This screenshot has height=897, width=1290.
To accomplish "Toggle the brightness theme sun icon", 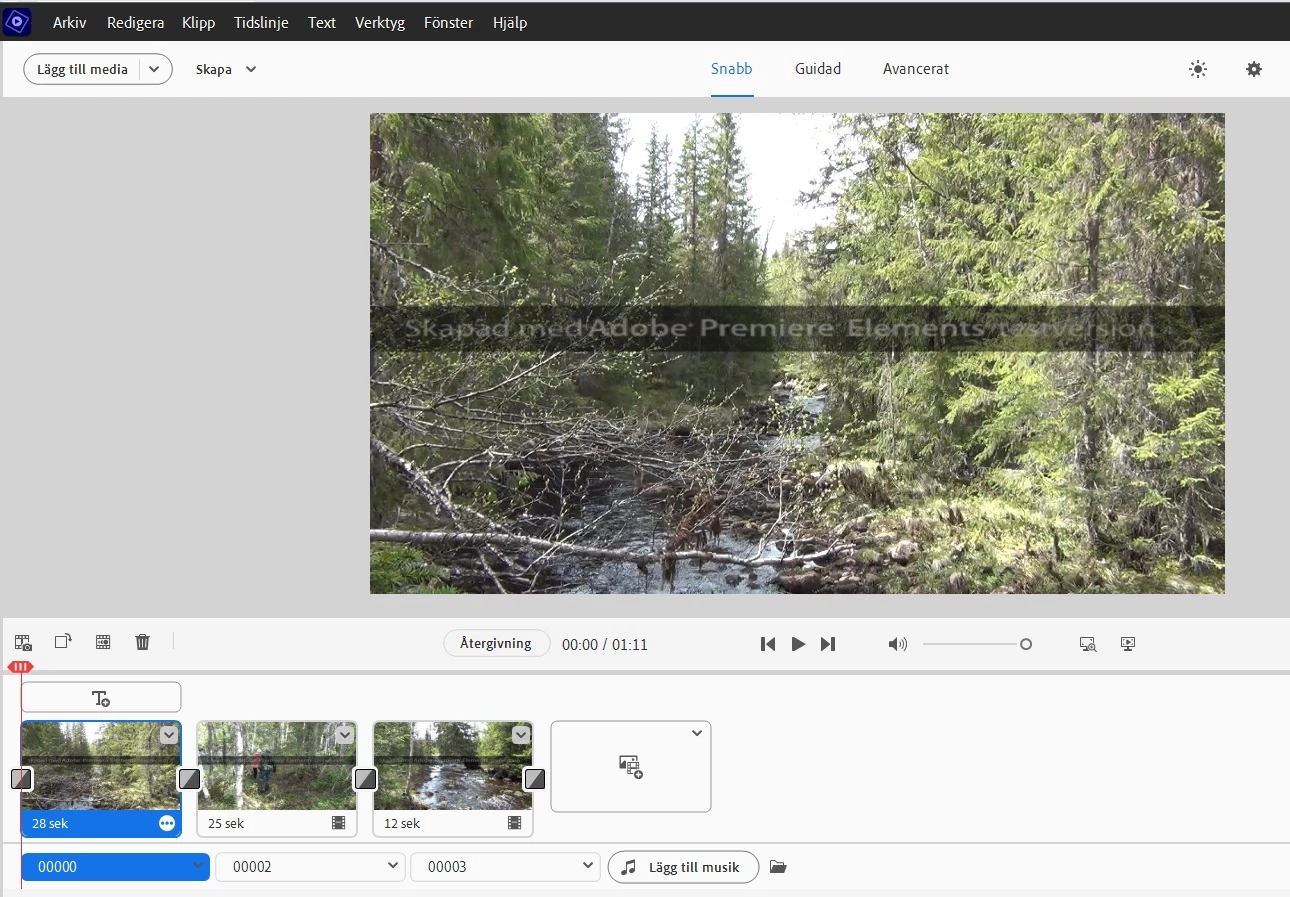I will (1198, 69).
